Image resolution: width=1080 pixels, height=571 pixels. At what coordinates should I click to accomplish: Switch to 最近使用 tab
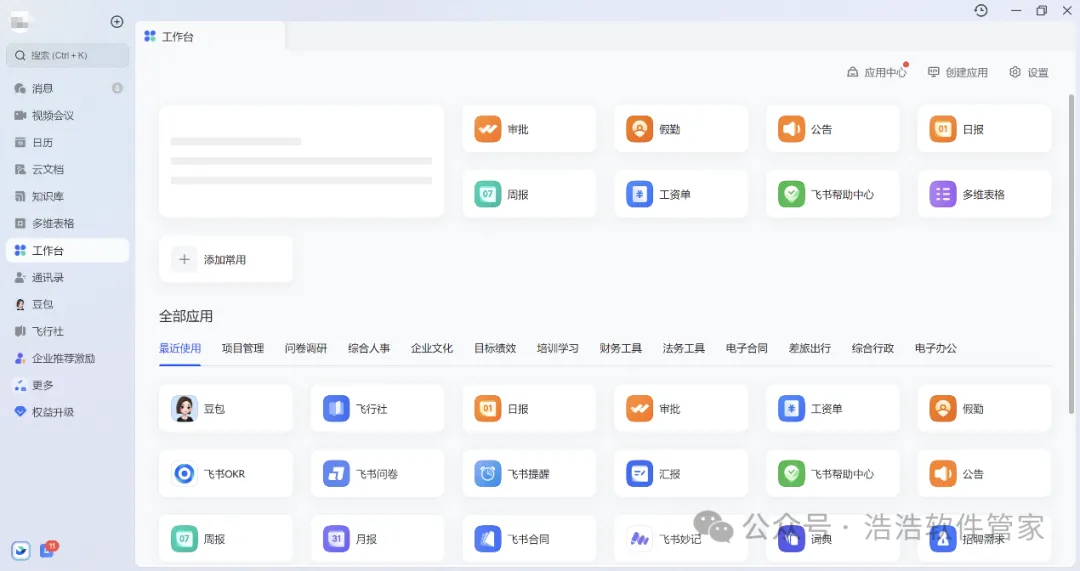tap(180, 349)
